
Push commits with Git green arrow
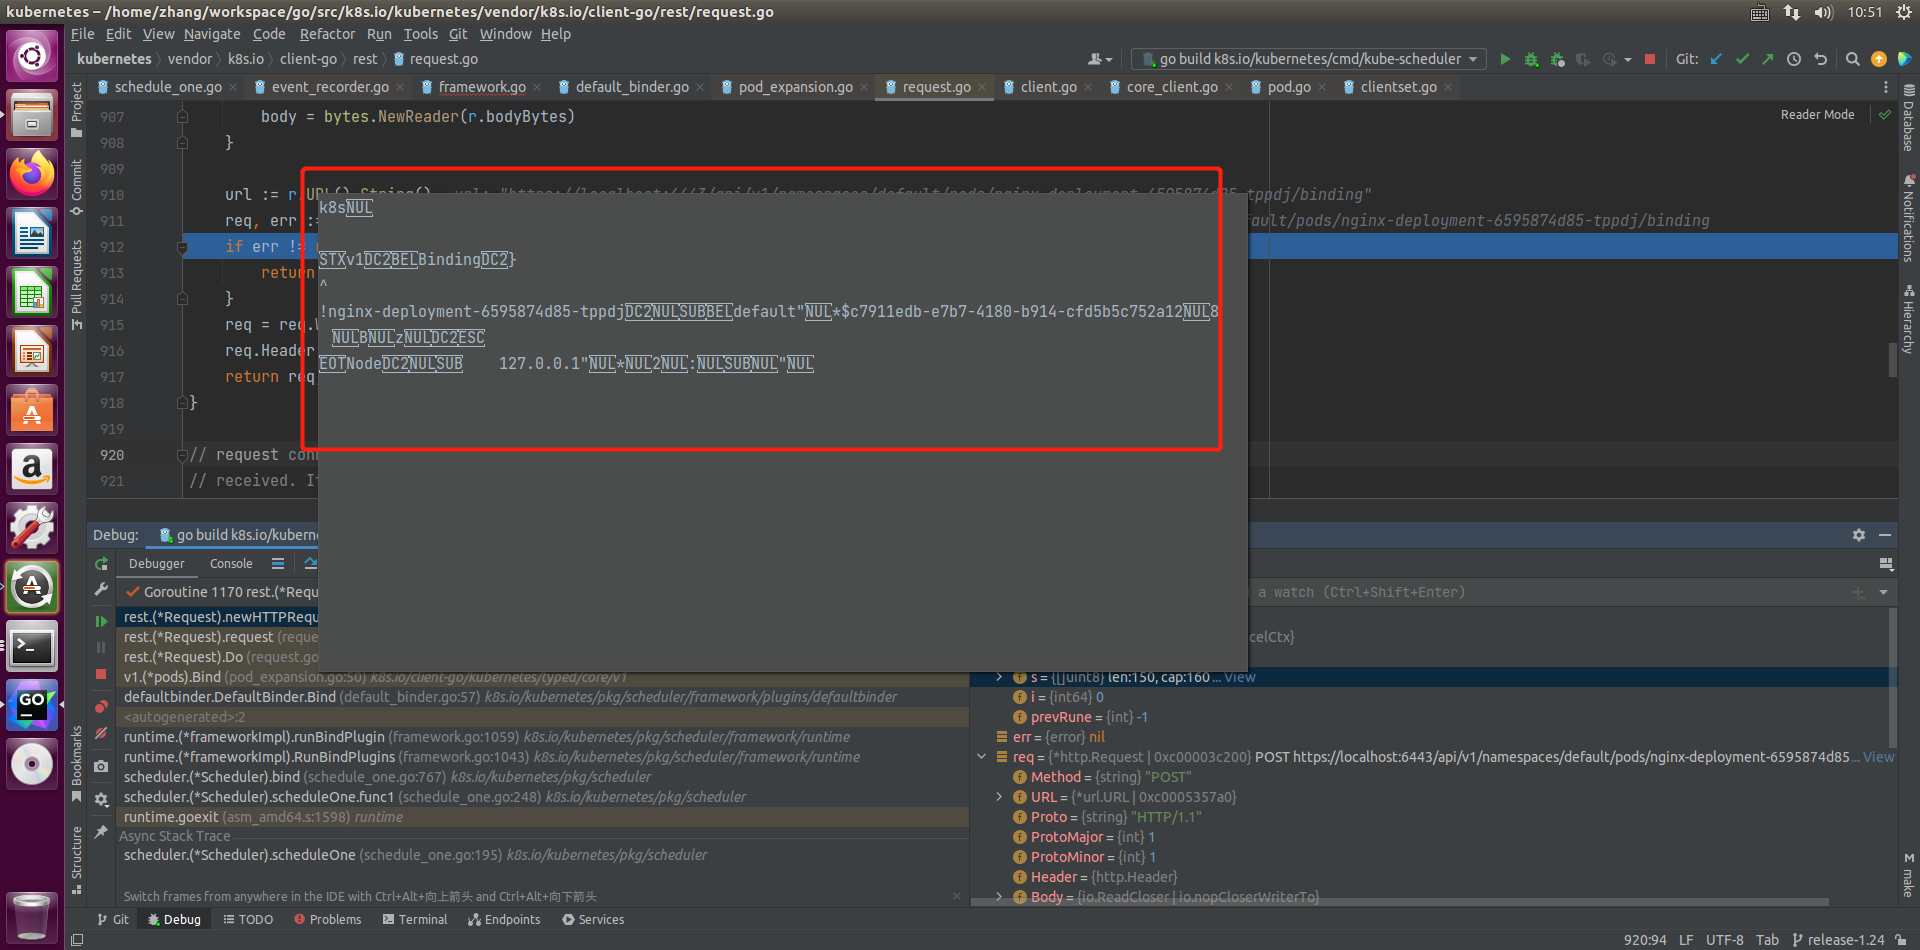coord(1768,59)
